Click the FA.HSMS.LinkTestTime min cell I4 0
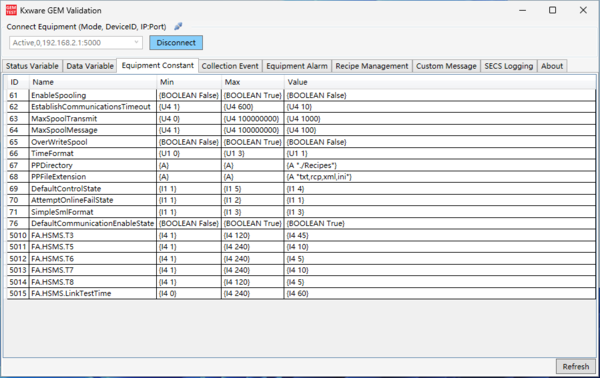This screenshot has height=378, width=600. 189,293
